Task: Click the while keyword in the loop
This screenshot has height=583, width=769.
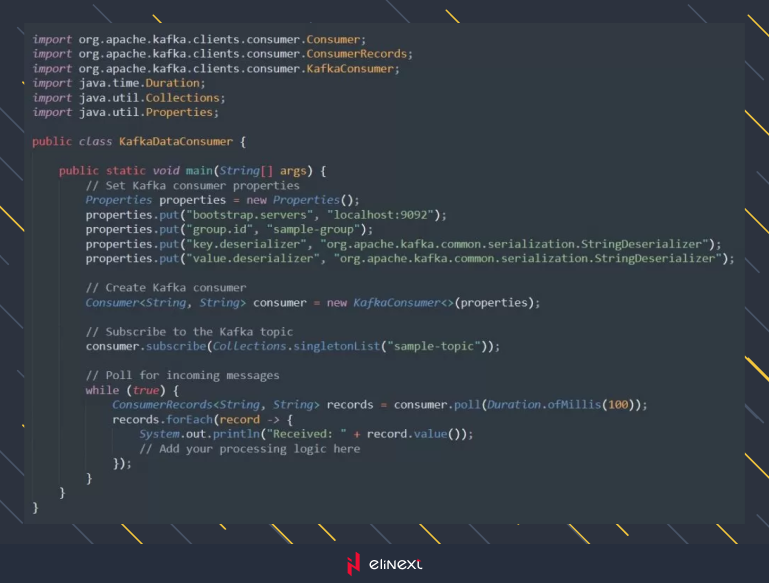Action: pos(102,390)
